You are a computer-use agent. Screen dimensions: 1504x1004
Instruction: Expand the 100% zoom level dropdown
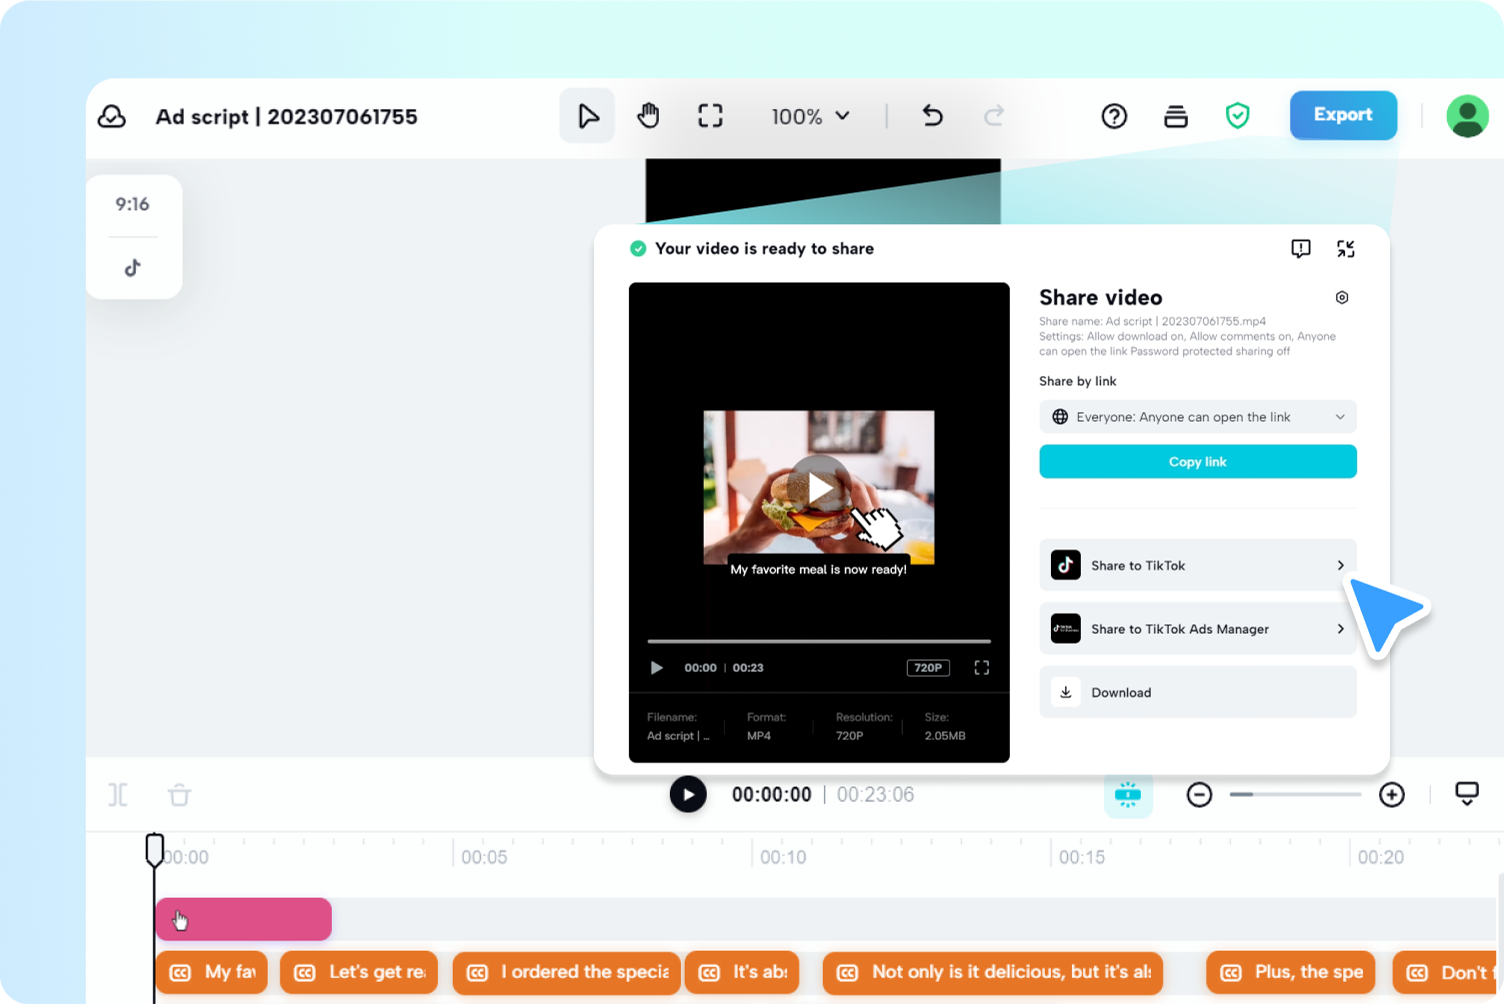[810, 116]
